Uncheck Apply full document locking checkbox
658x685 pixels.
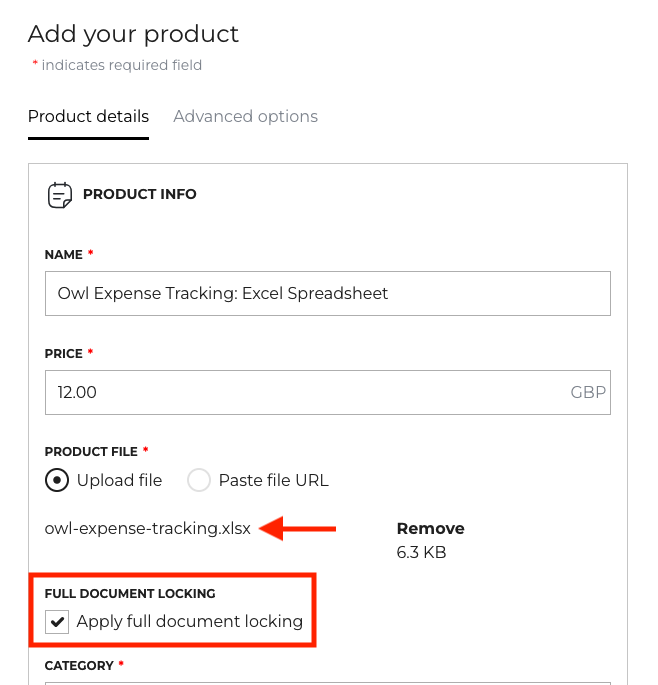(57, 621)
